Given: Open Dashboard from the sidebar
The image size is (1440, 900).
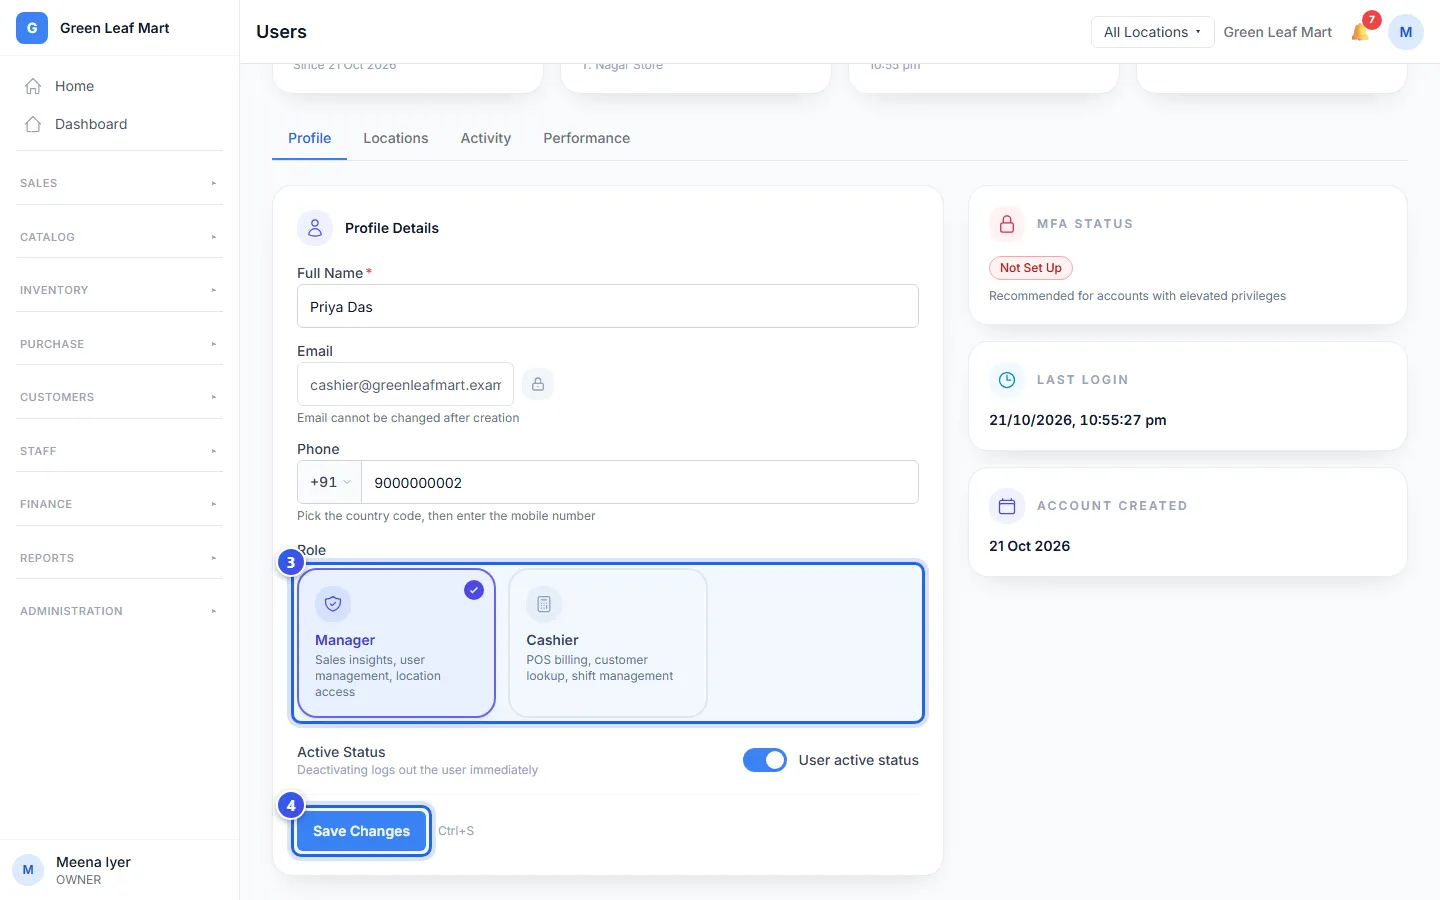Looking at the screenshot, I should 119,124.
